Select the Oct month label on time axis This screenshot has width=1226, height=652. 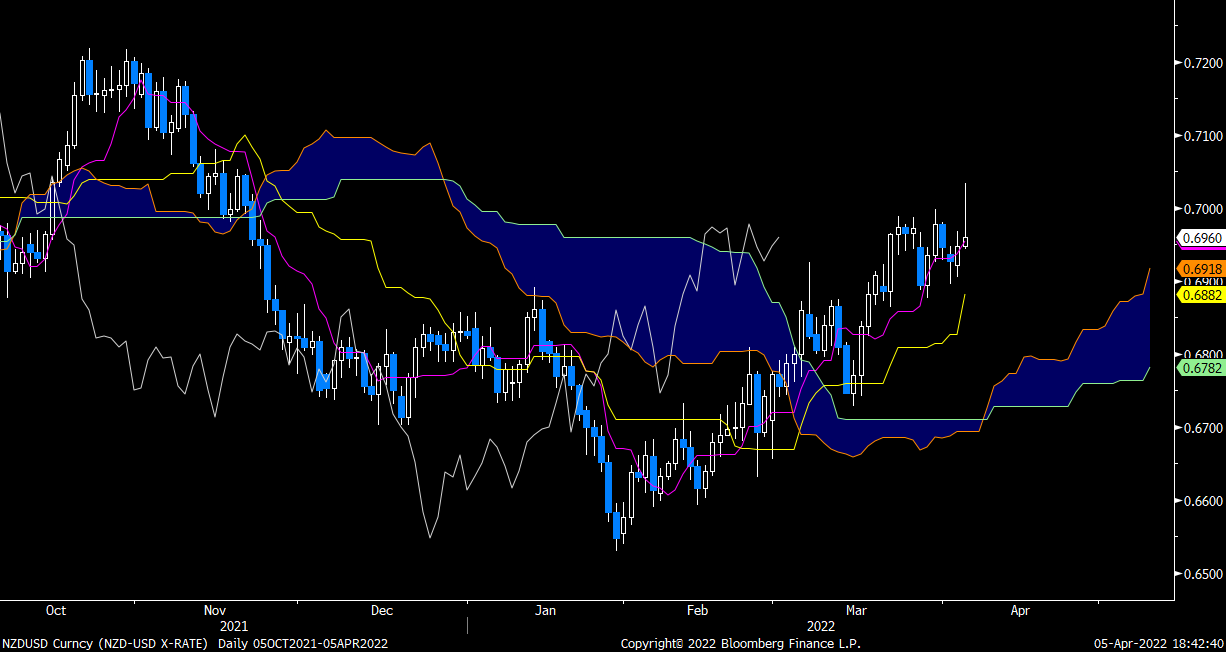click(56, 610)
